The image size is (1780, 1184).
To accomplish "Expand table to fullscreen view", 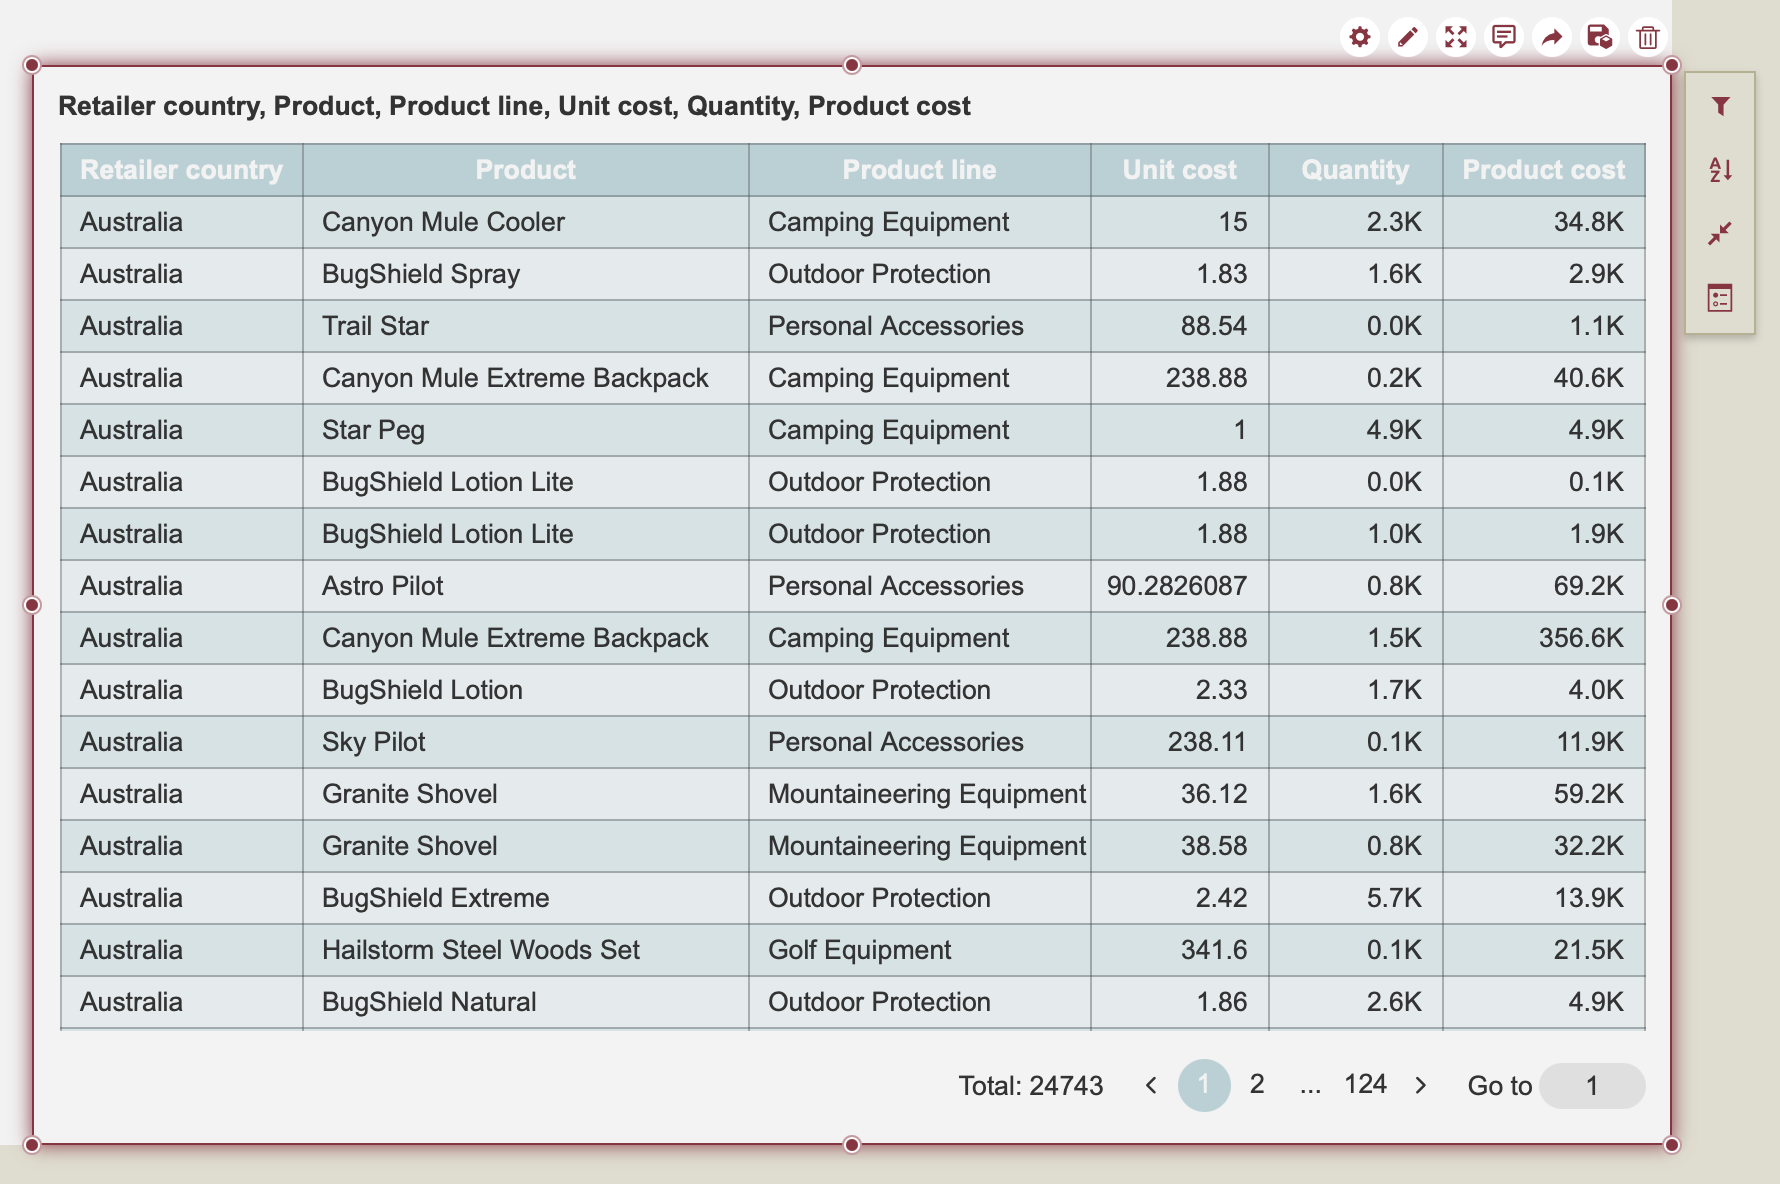I will tap(1455, 38).
